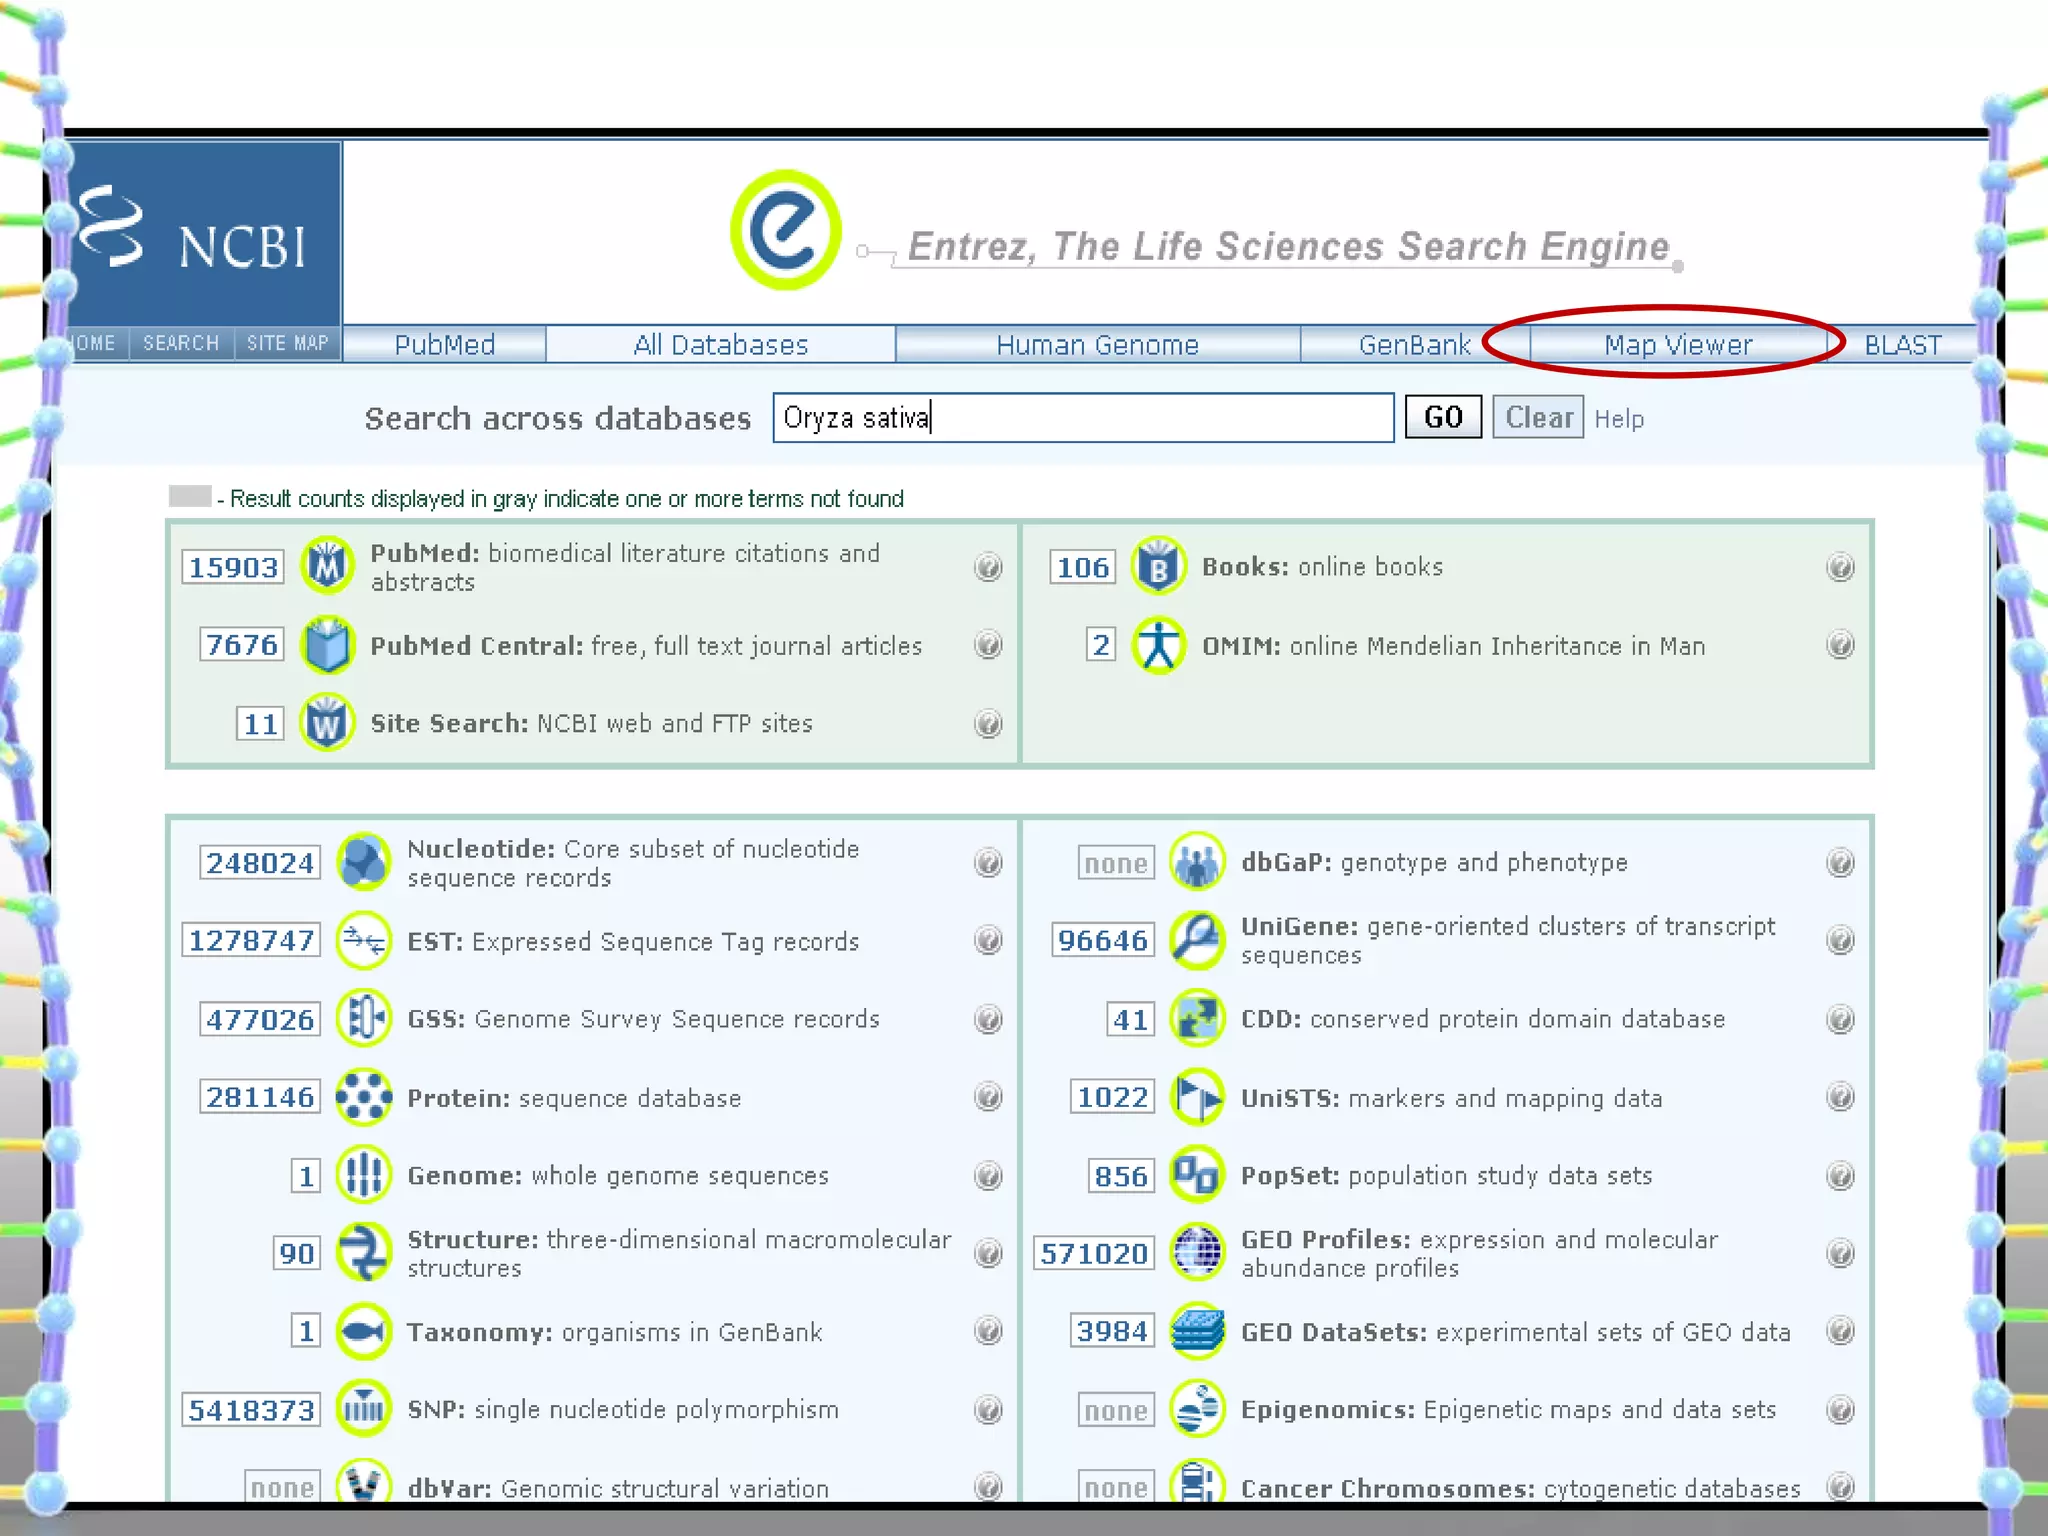2048x1536 pixels.
Task: Switch to the BLAST tab
Action: (1902, 345)
